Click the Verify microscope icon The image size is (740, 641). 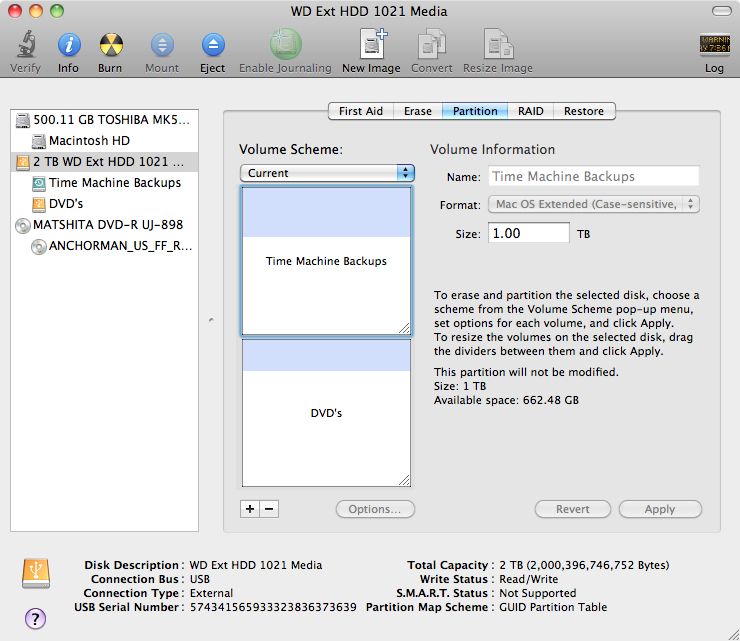pyautogui.click(x=26, y=44)
